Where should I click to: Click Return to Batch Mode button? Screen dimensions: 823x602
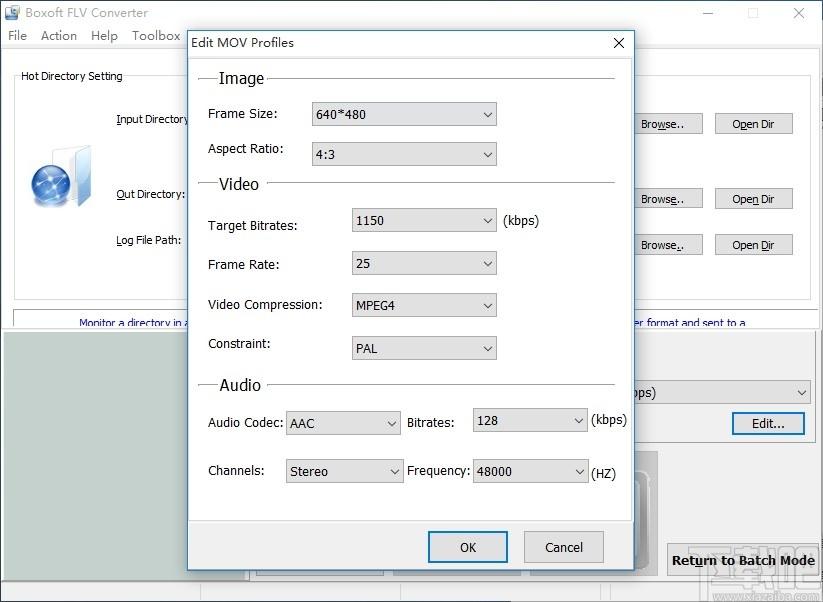pyautogui.click(x=743, y=561)
